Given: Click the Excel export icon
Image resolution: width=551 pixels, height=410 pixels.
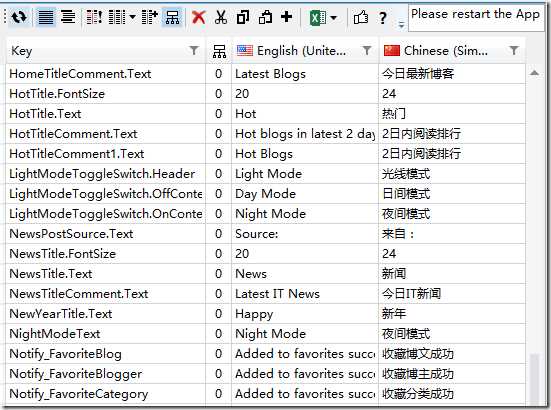Looking at the screenshot, I should 318,18.
